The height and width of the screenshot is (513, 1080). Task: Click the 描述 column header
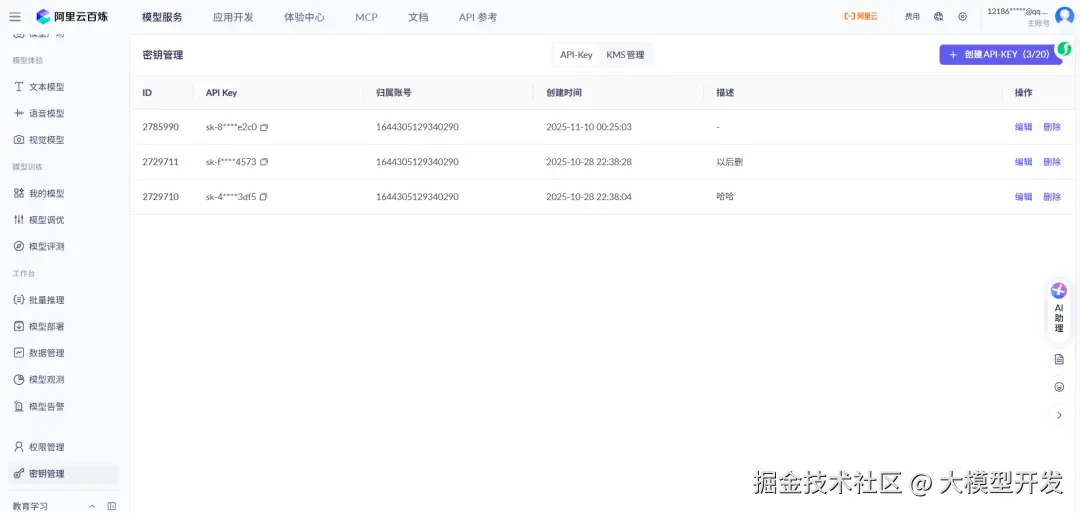[x=725, y=92]
